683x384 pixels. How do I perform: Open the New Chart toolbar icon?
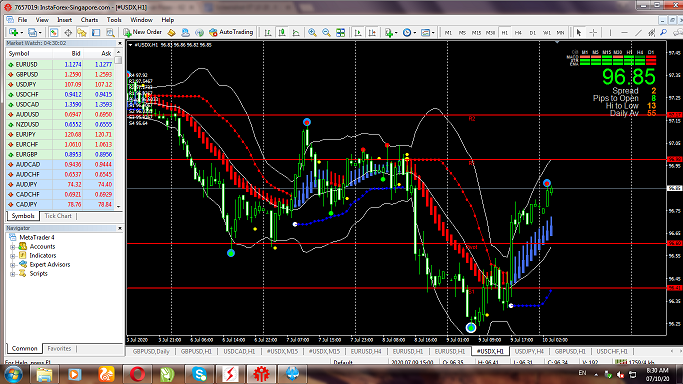click(x=13, y=32)
